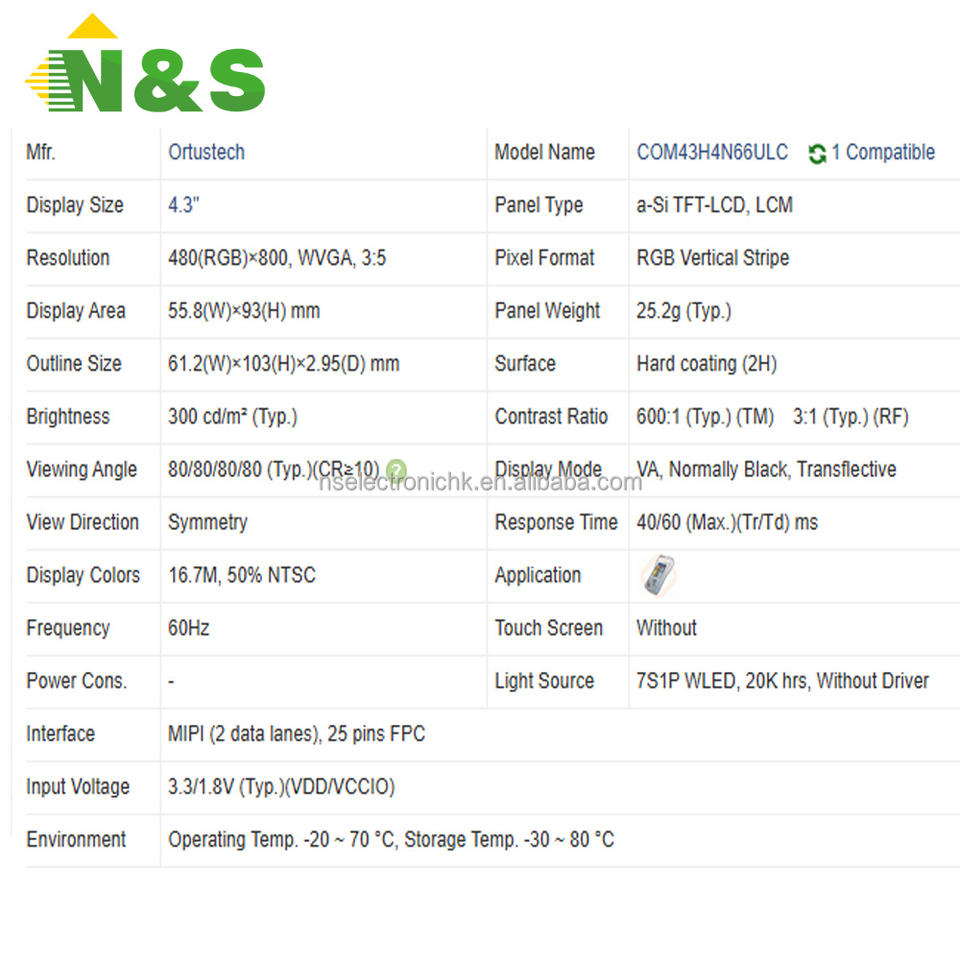
Task: Click the N&S company logo
Action: (x=145, y=63)
